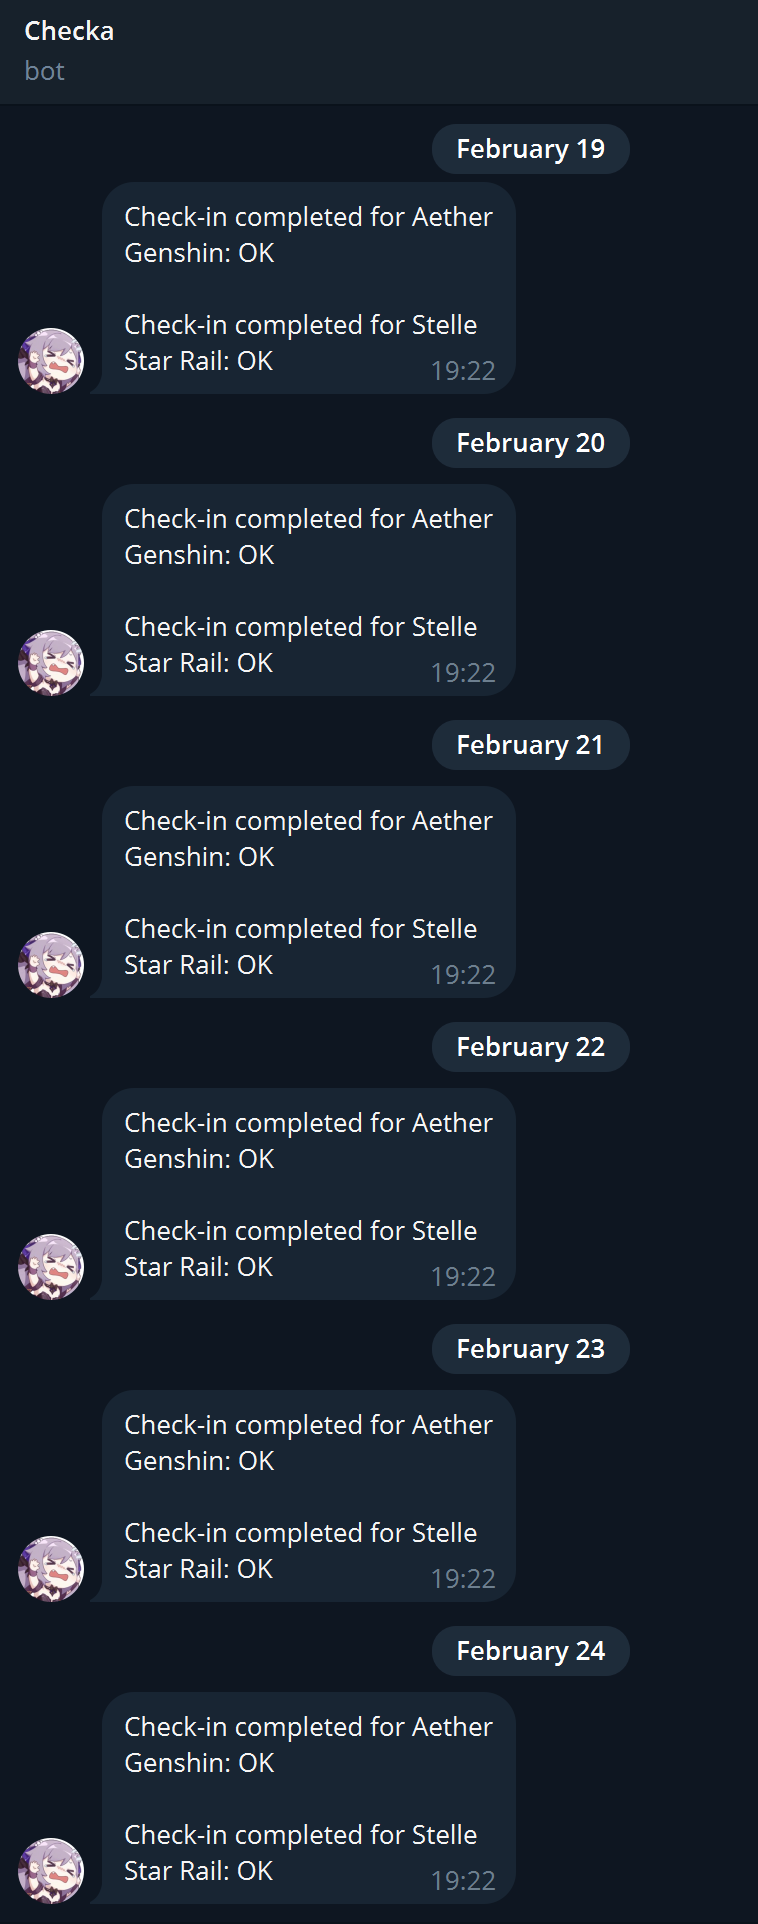Screen dimensions: 758x1924
Task: Click the February 21 date separator
Action: click(530, 745)
